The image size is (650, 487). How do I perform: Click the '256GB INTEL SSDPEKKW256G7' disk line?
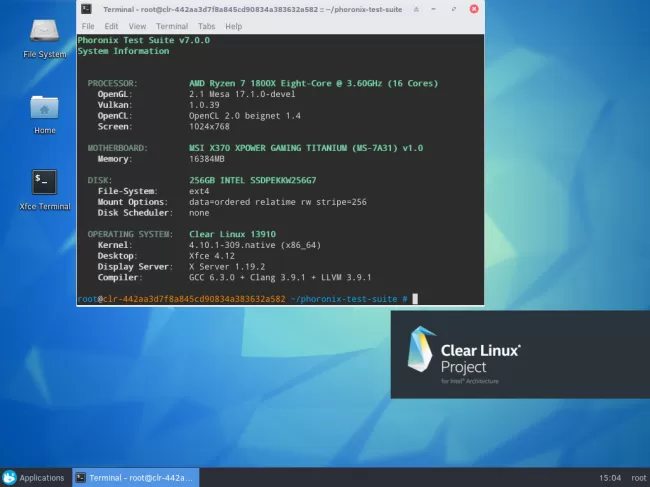[x=252, y=180]
